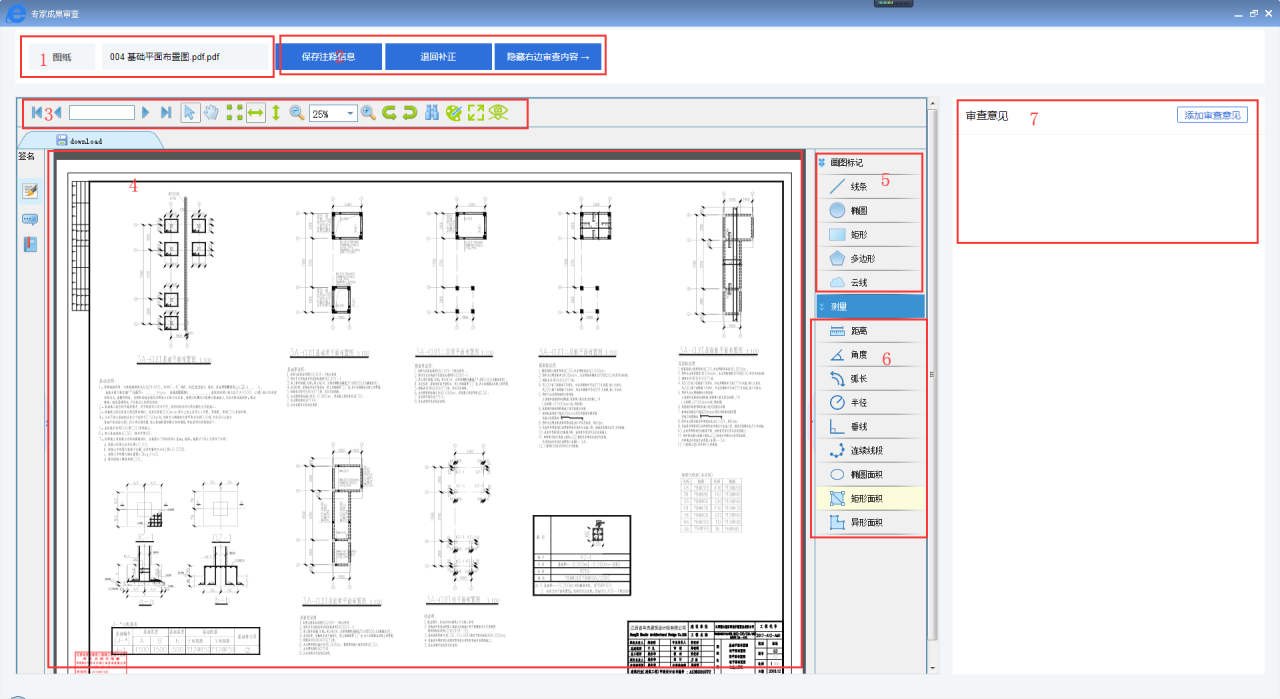Select the 矩形面积 rectangle area tool
The width and height of the screenshot is (1280, 699).
click(x=870, y=499)
